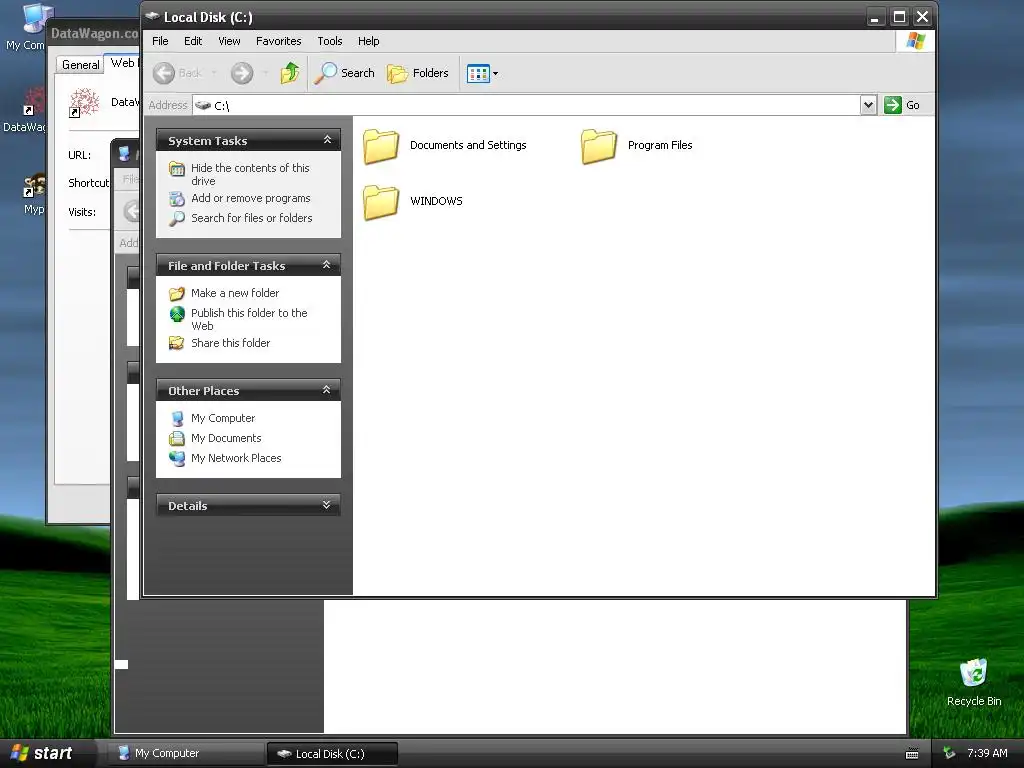This screenshot has width=1024, height=768.
Task: Click the Windows flag logo icon
Action: (x=916, y=41)
